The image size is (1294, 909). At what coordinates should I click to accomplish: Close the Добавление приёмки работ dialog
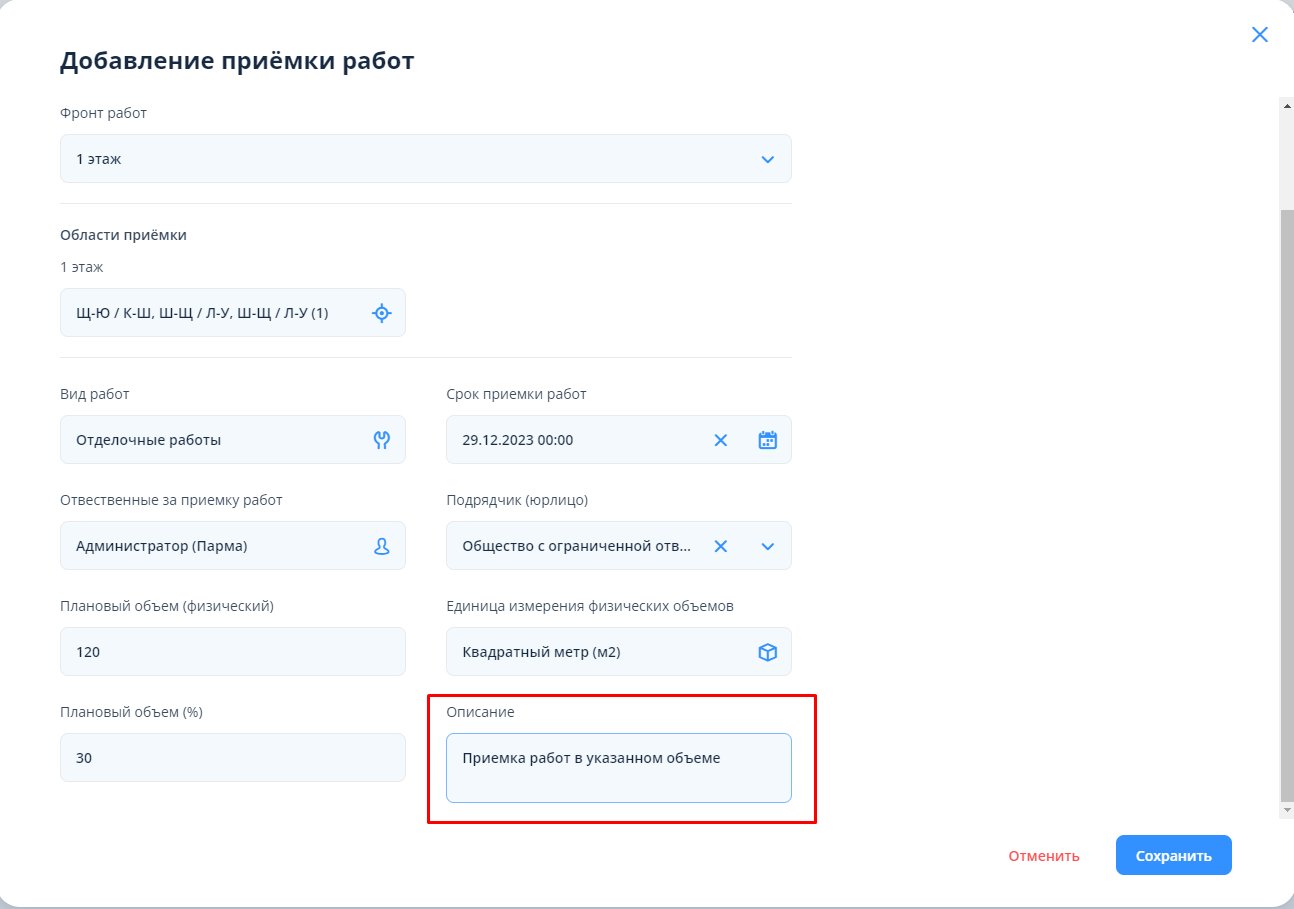coord(1259,35)
